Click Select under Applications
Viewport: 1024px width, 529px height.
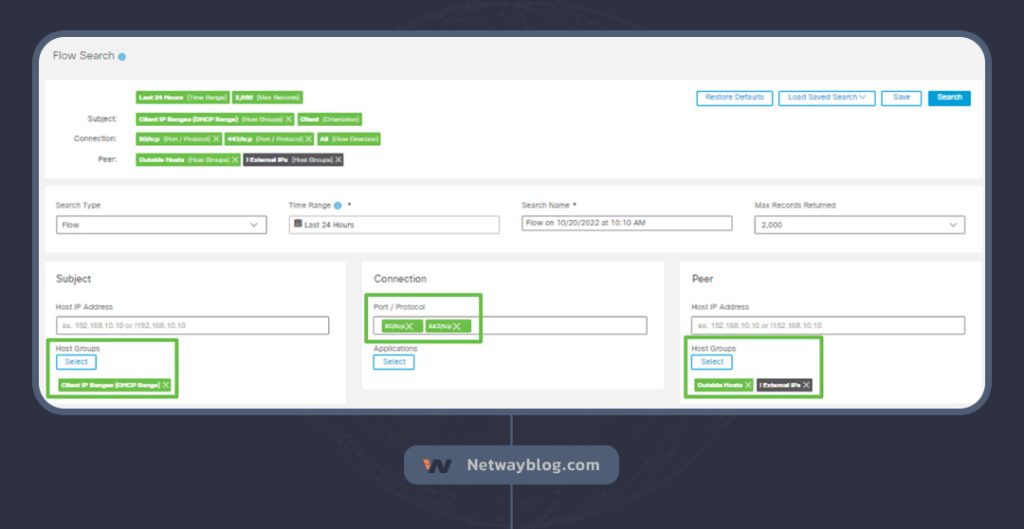point(394,362)
